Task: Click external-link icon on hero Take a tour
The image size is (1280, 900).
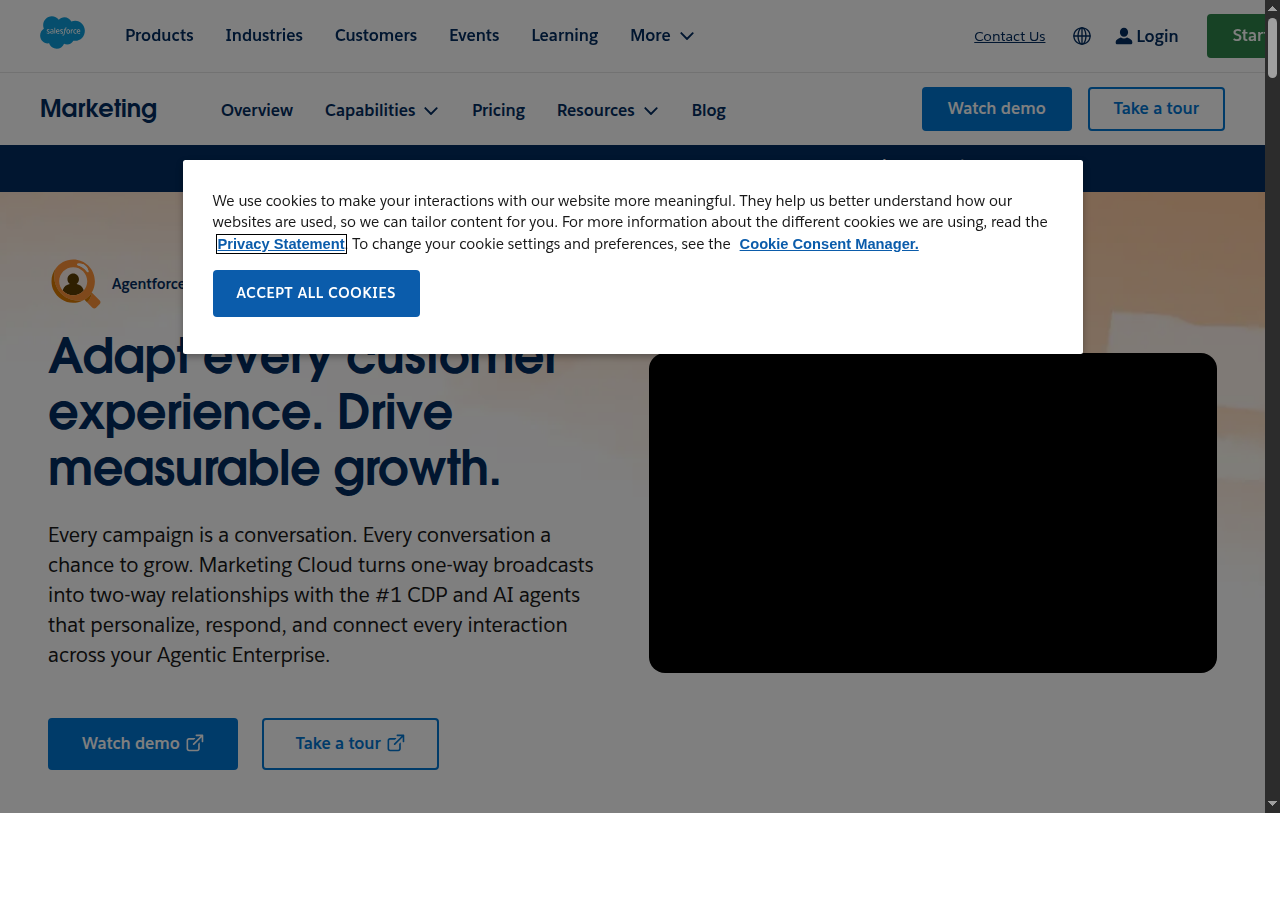Action: pos(396,743)
